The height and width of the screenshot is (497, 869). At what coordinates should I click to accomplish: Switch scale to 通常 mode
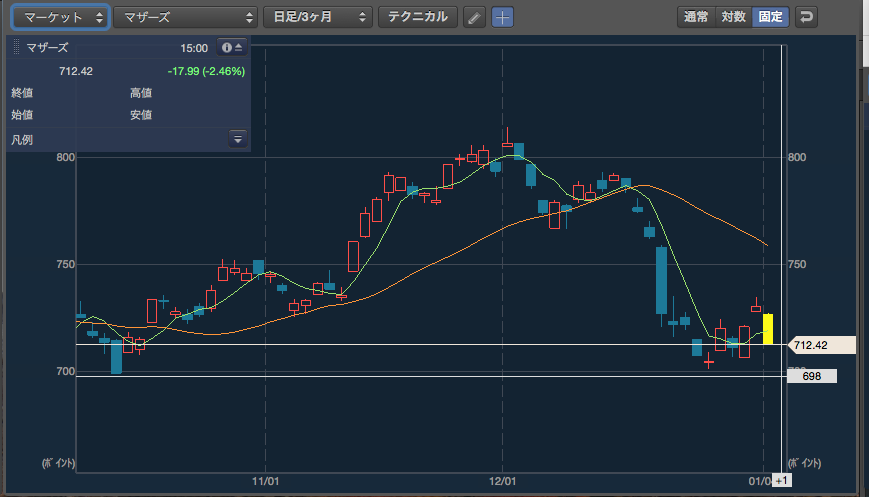click(696, 17)
